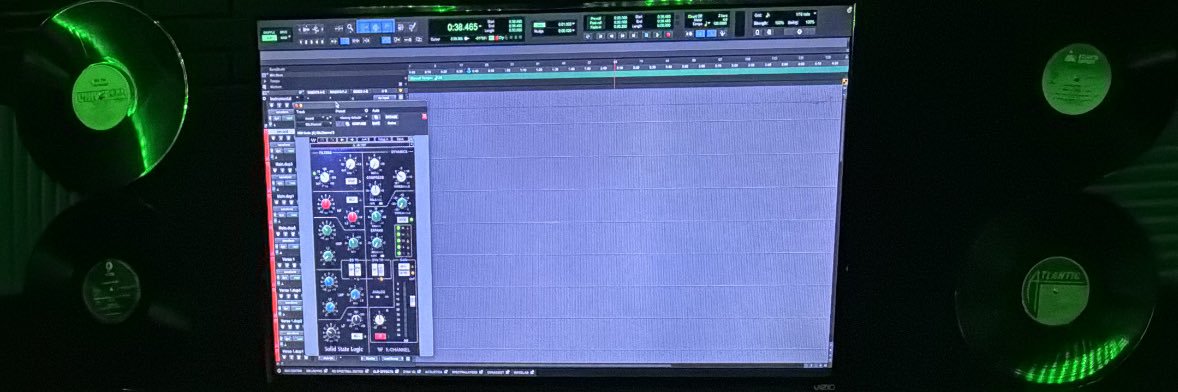Viewport: 1178px width, 392px height.
Task: Open the SSLChannel plugin selector dropdown
Action: (314, 124)
